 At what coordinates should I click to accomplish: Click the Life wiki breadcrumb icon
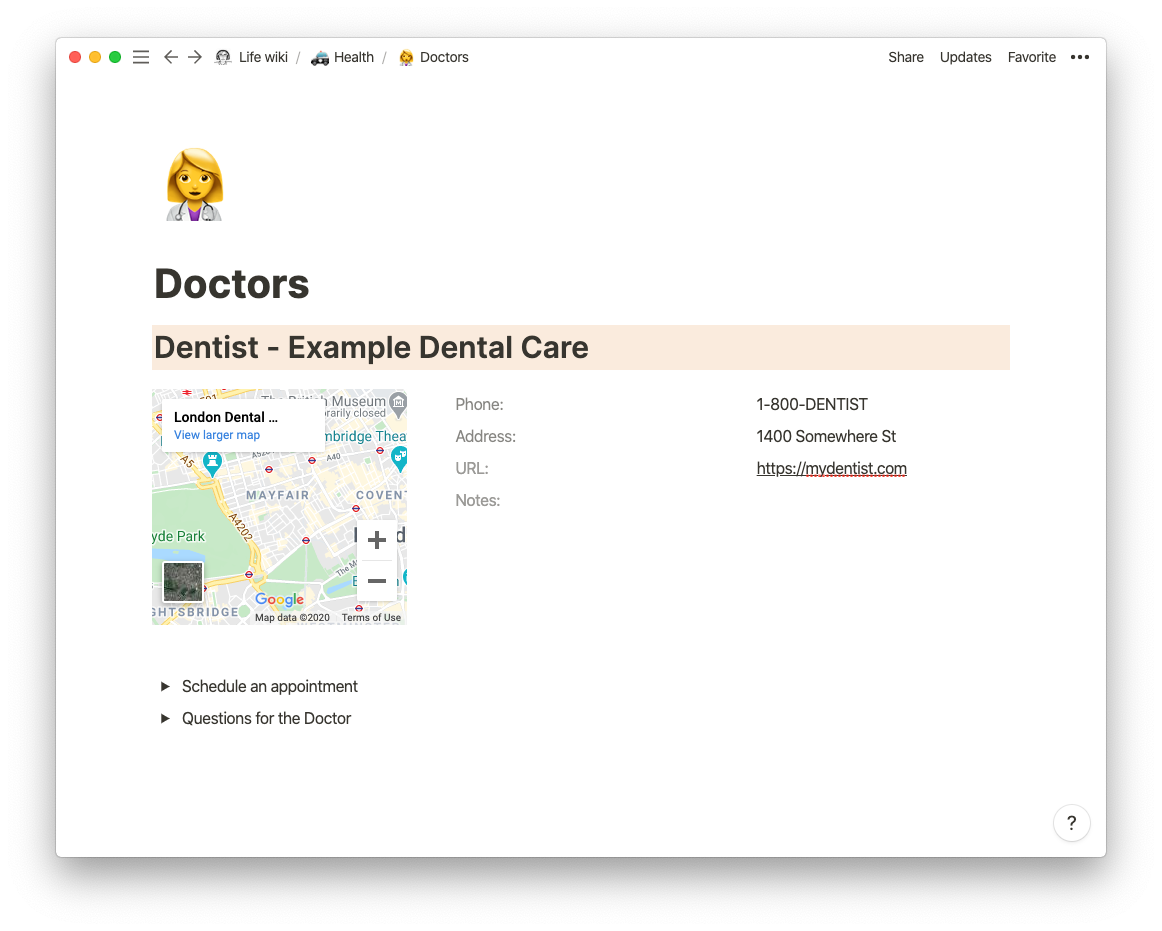[223, 57]
